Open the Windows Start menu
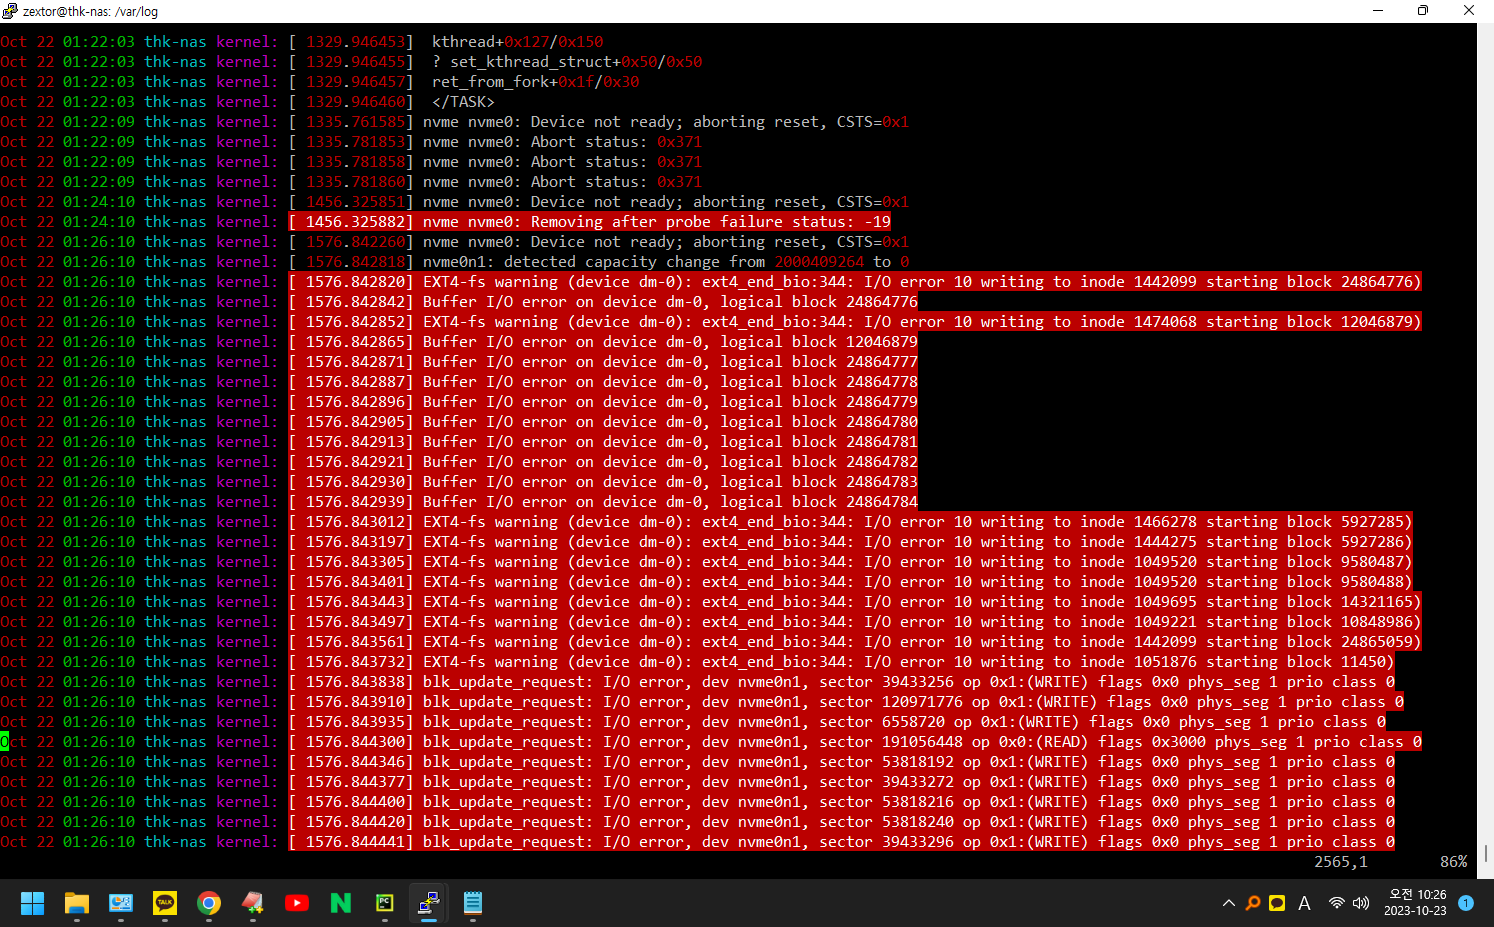The width and height of the screenshot is (1494, 927). [32, 903]
